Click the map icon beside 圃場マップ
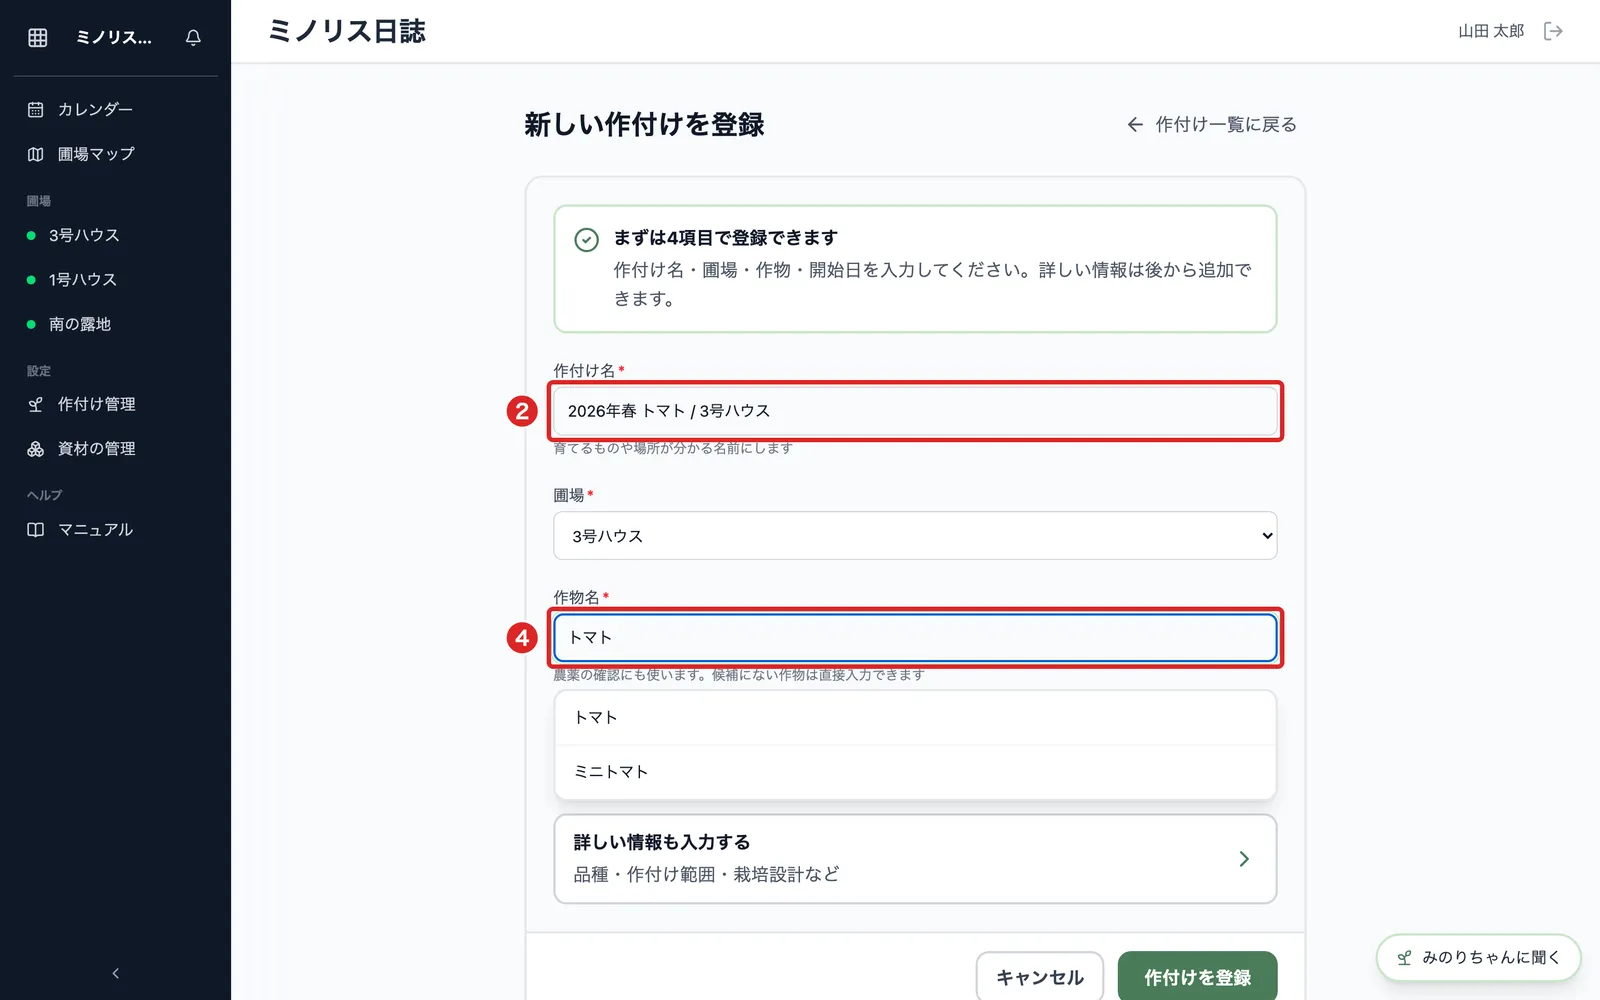This screenshot has height=1000, width=1600. (36, 154)
